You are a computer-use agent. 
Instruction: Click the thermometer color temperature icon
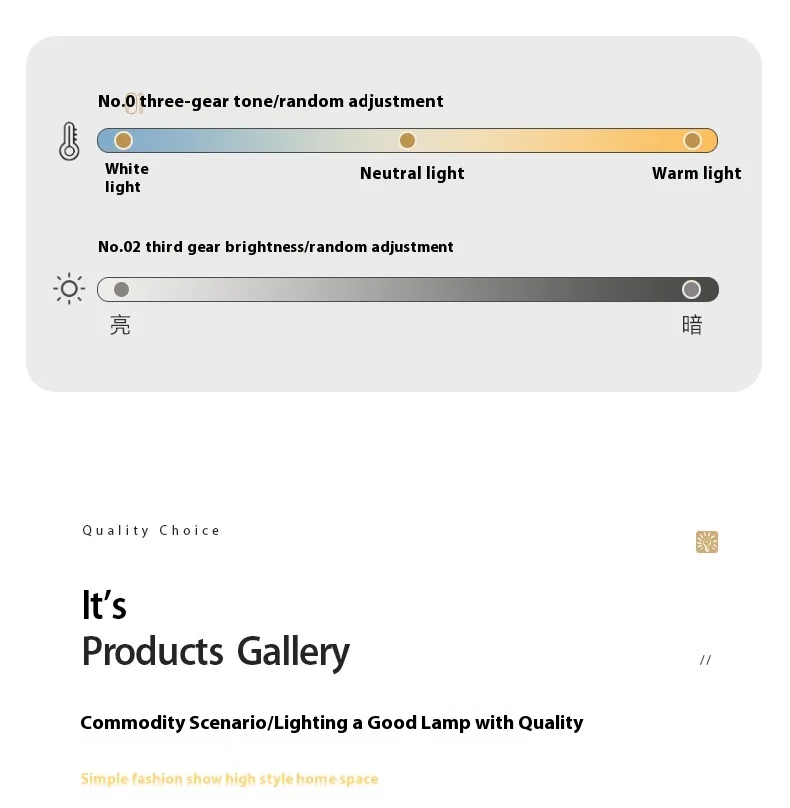coord(69,141)
